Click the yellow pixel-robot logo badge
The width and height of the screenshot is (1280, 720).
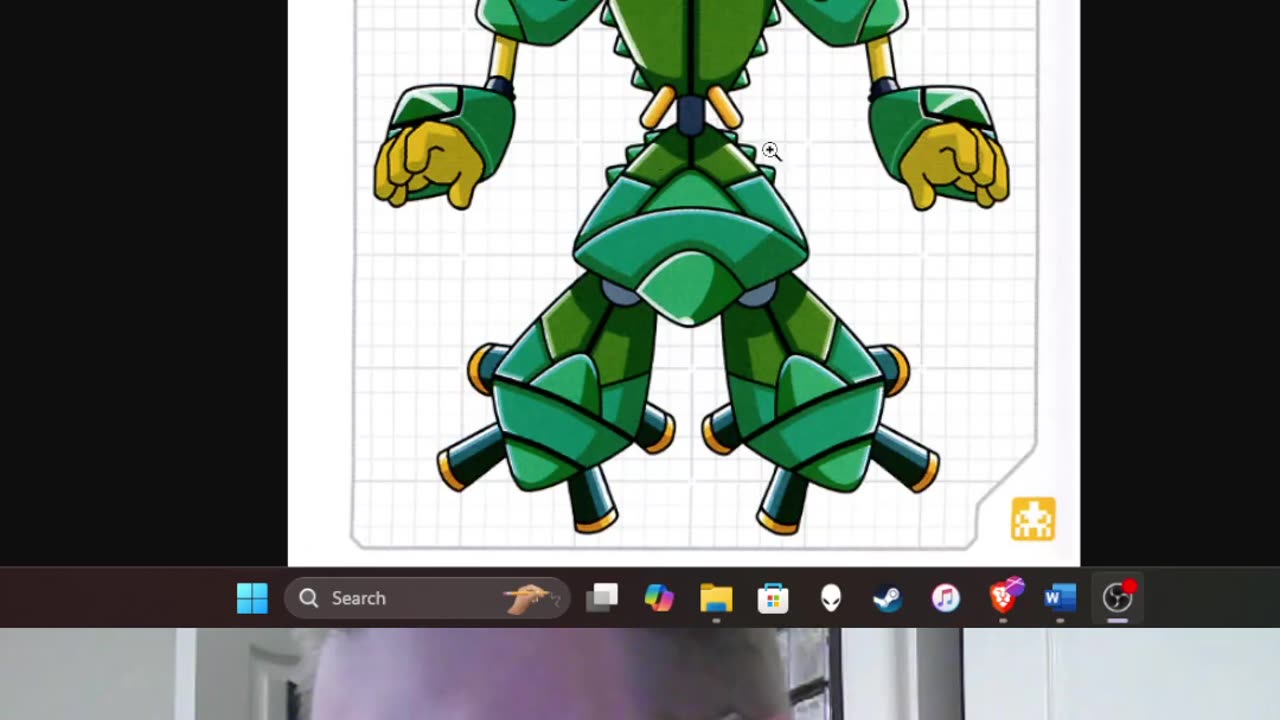point(1033,519)
